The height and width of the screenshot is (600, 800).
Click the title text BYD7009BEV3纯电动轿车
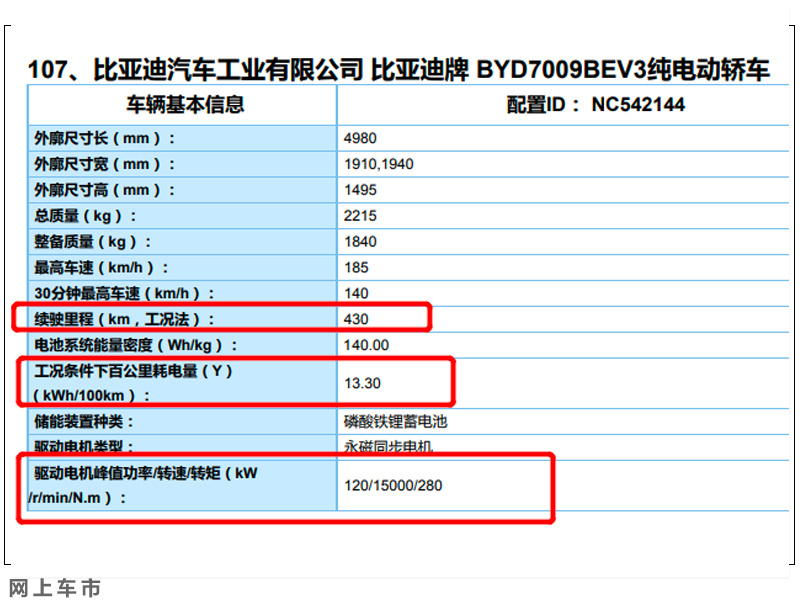622,70
